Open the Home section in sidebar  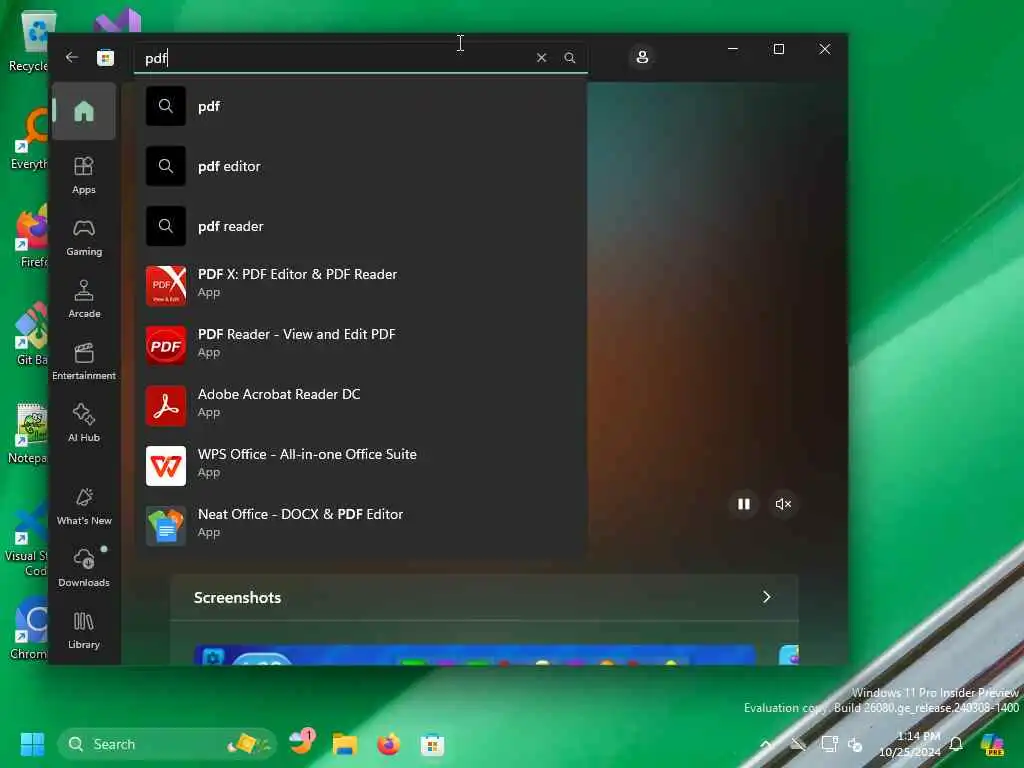[84, 111]
